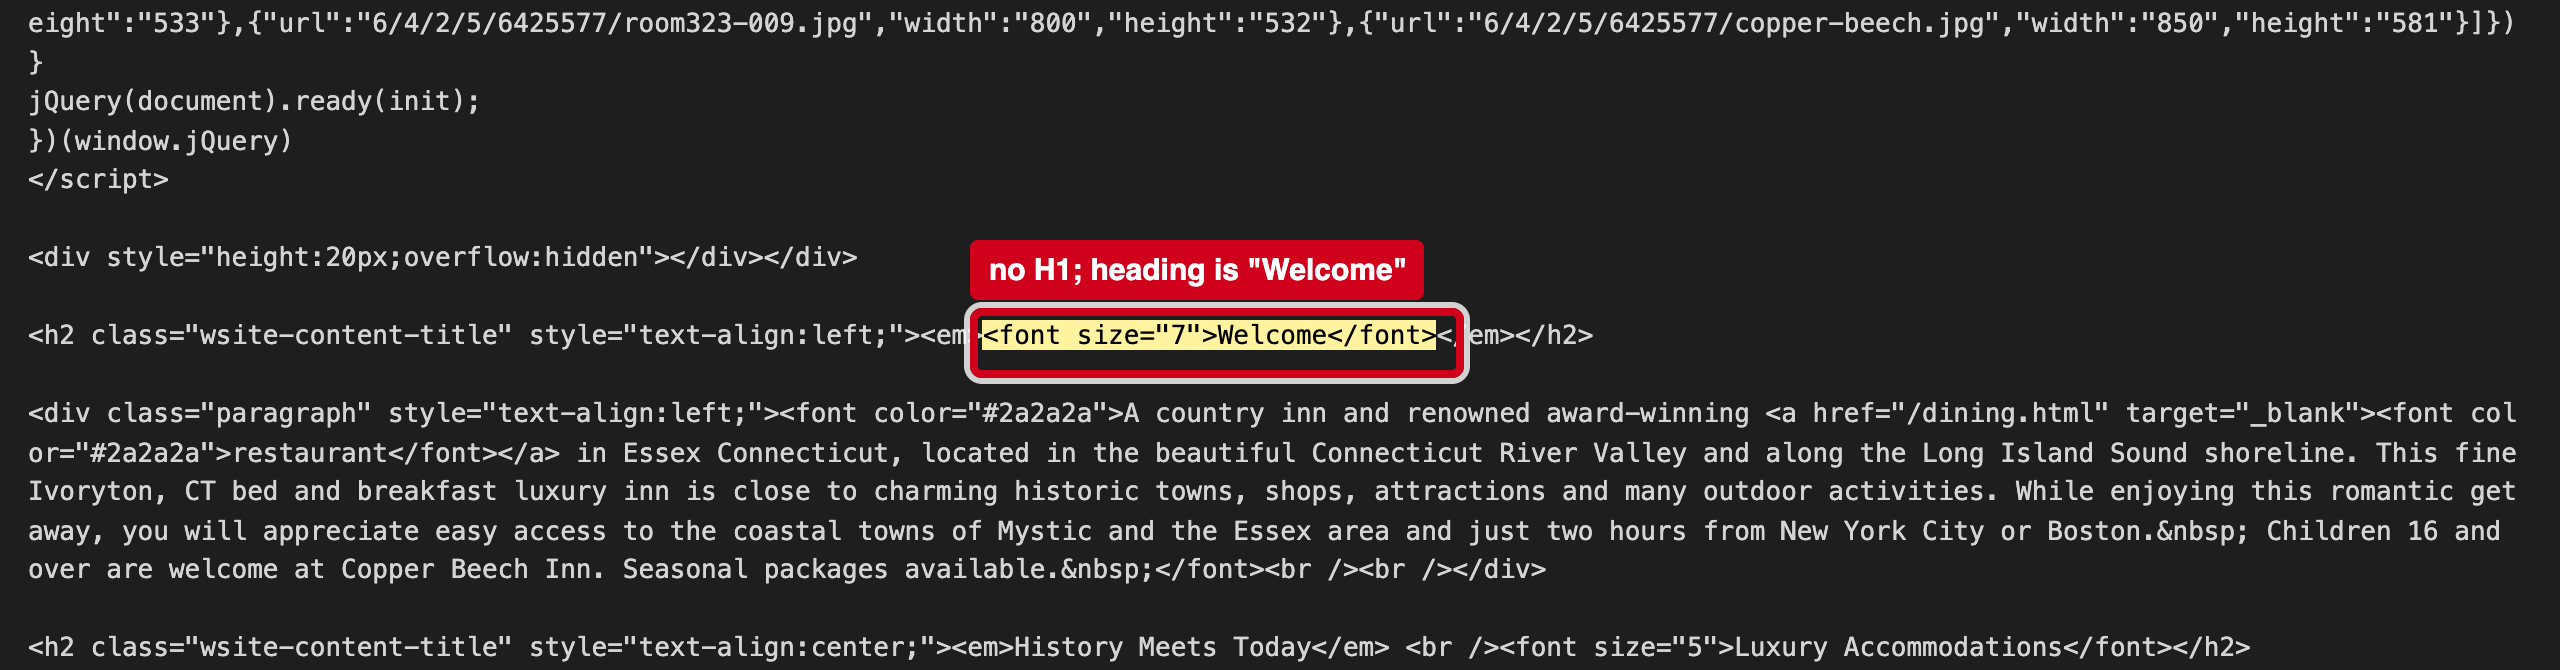Click the New York City text

point(1882,531)
